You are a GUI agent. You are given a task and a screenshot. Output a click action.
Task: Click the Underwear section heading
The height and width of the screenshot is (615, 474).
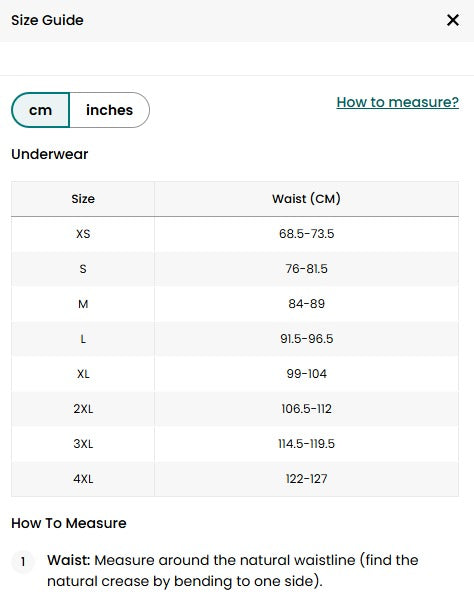(x=49, y=154)
